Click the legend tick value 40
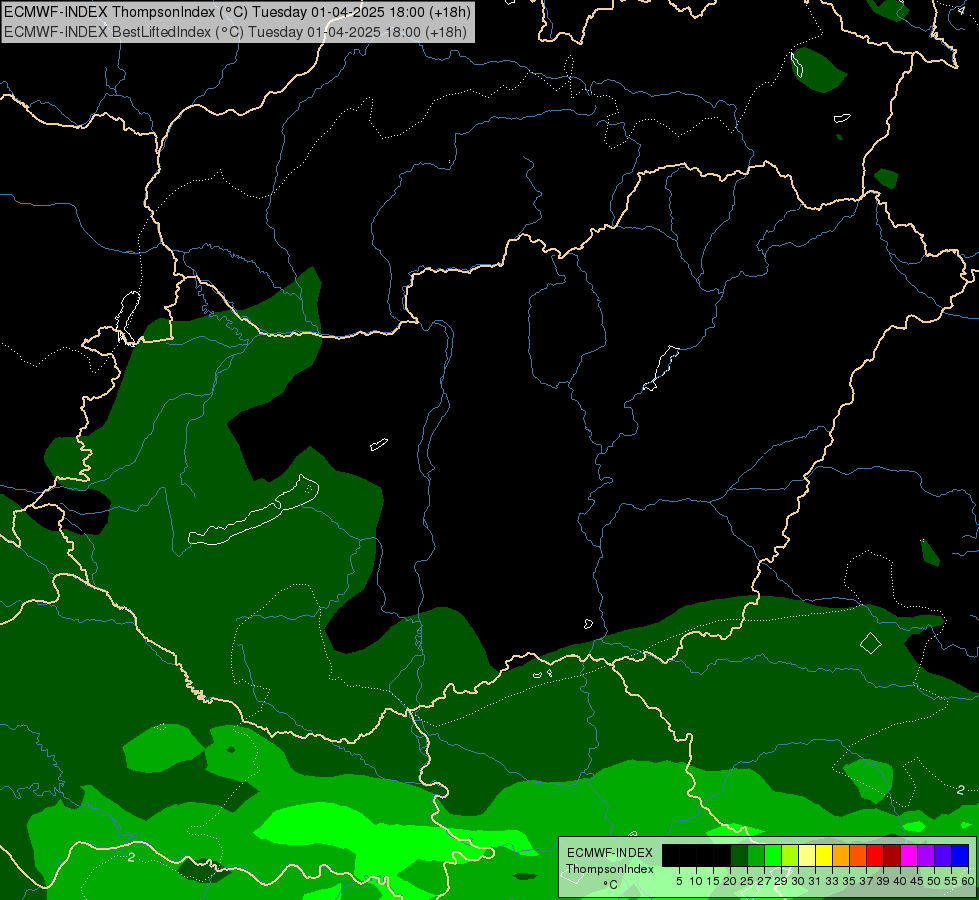 pyautogui.click(x=900, y=881)
